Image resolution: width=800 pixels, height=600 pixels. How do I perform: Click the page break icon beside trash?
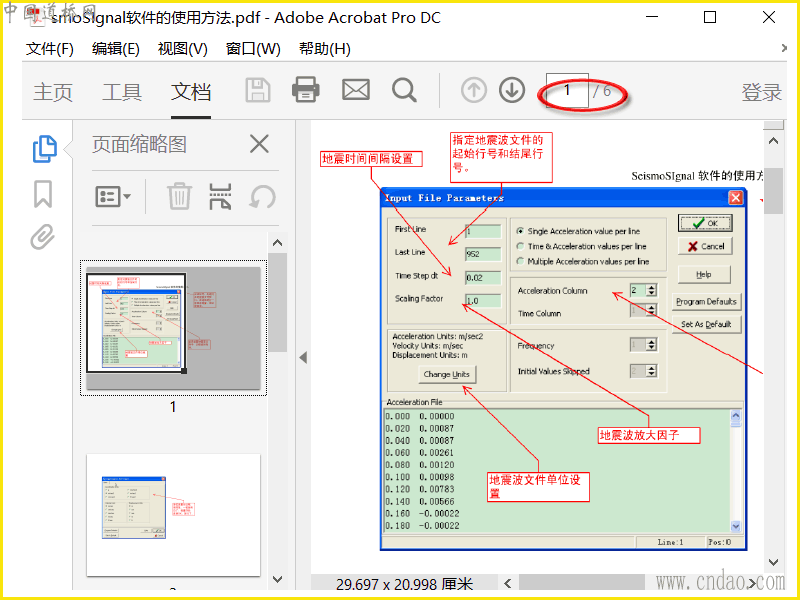(220, 196)
